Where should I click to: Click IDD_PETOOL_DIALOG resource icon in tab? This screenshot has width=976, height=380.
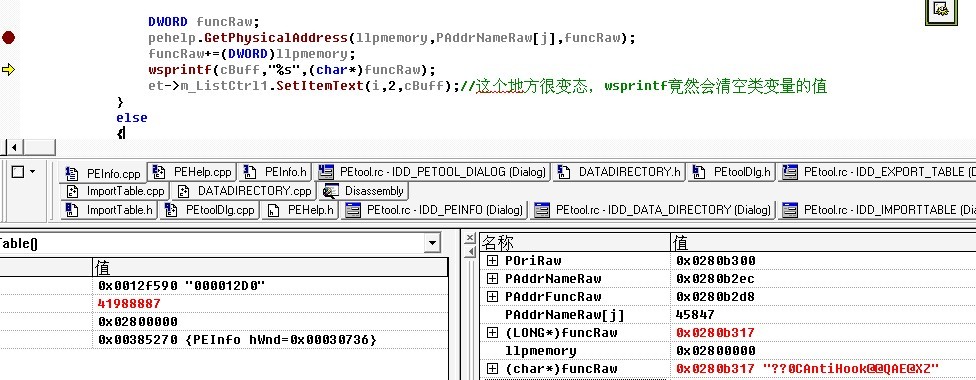click(x=325, y=172)
